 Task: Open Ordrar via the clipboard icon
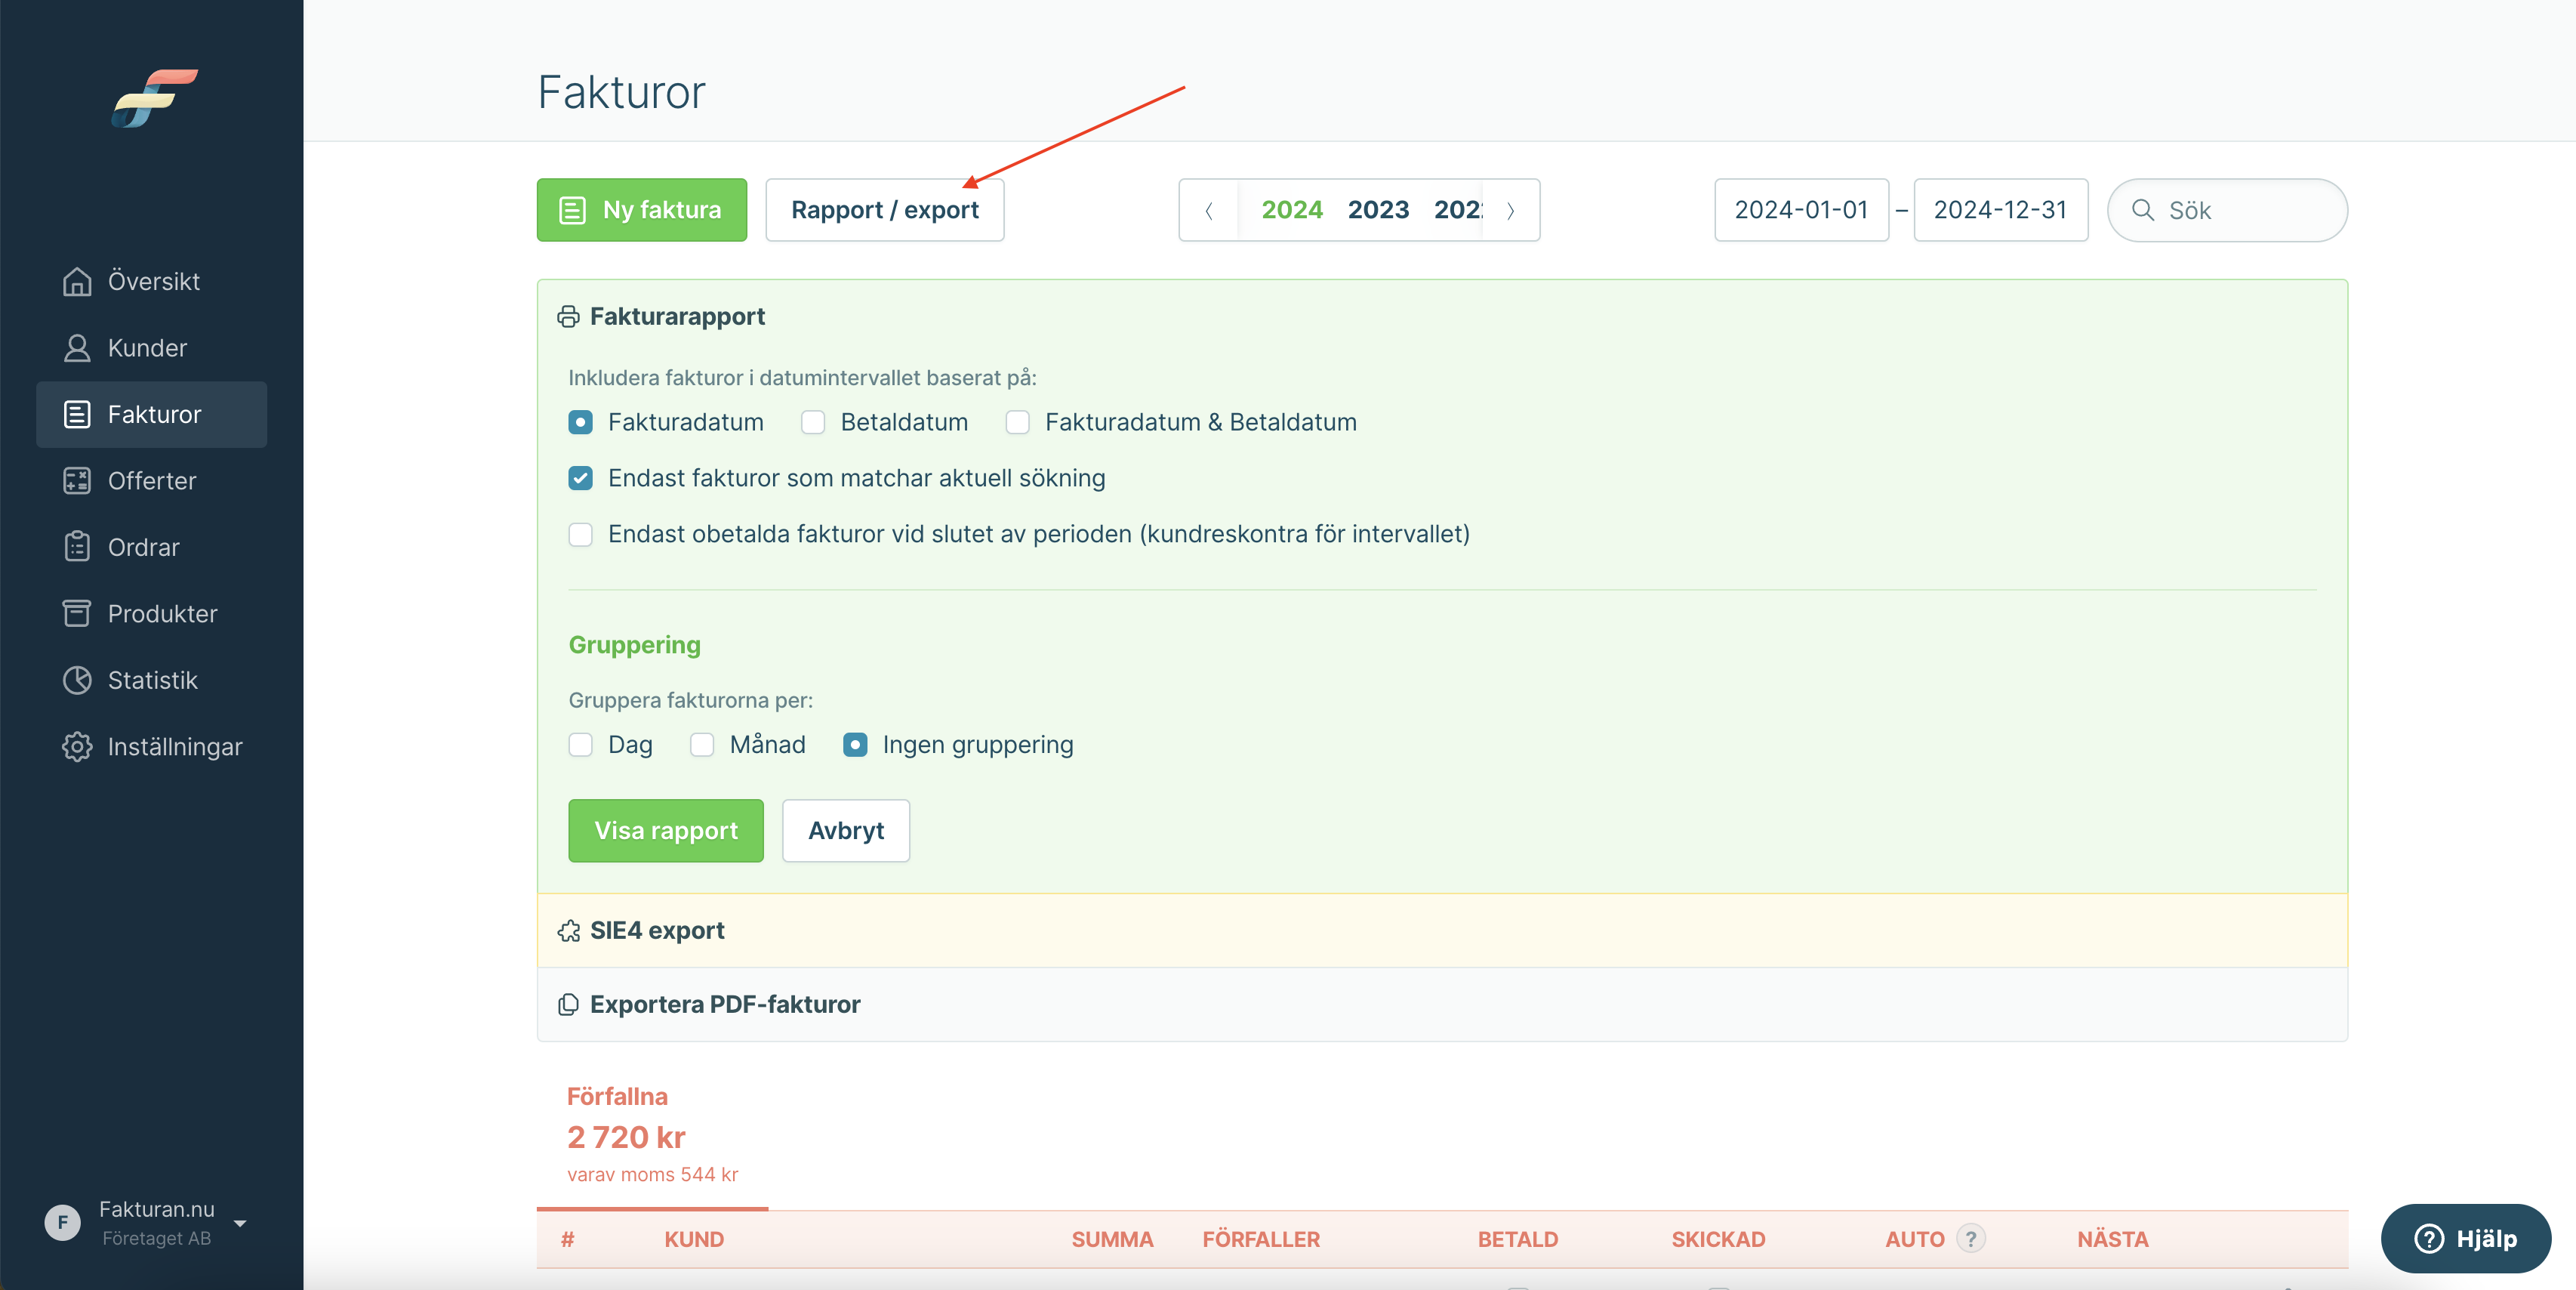point(77,547)
